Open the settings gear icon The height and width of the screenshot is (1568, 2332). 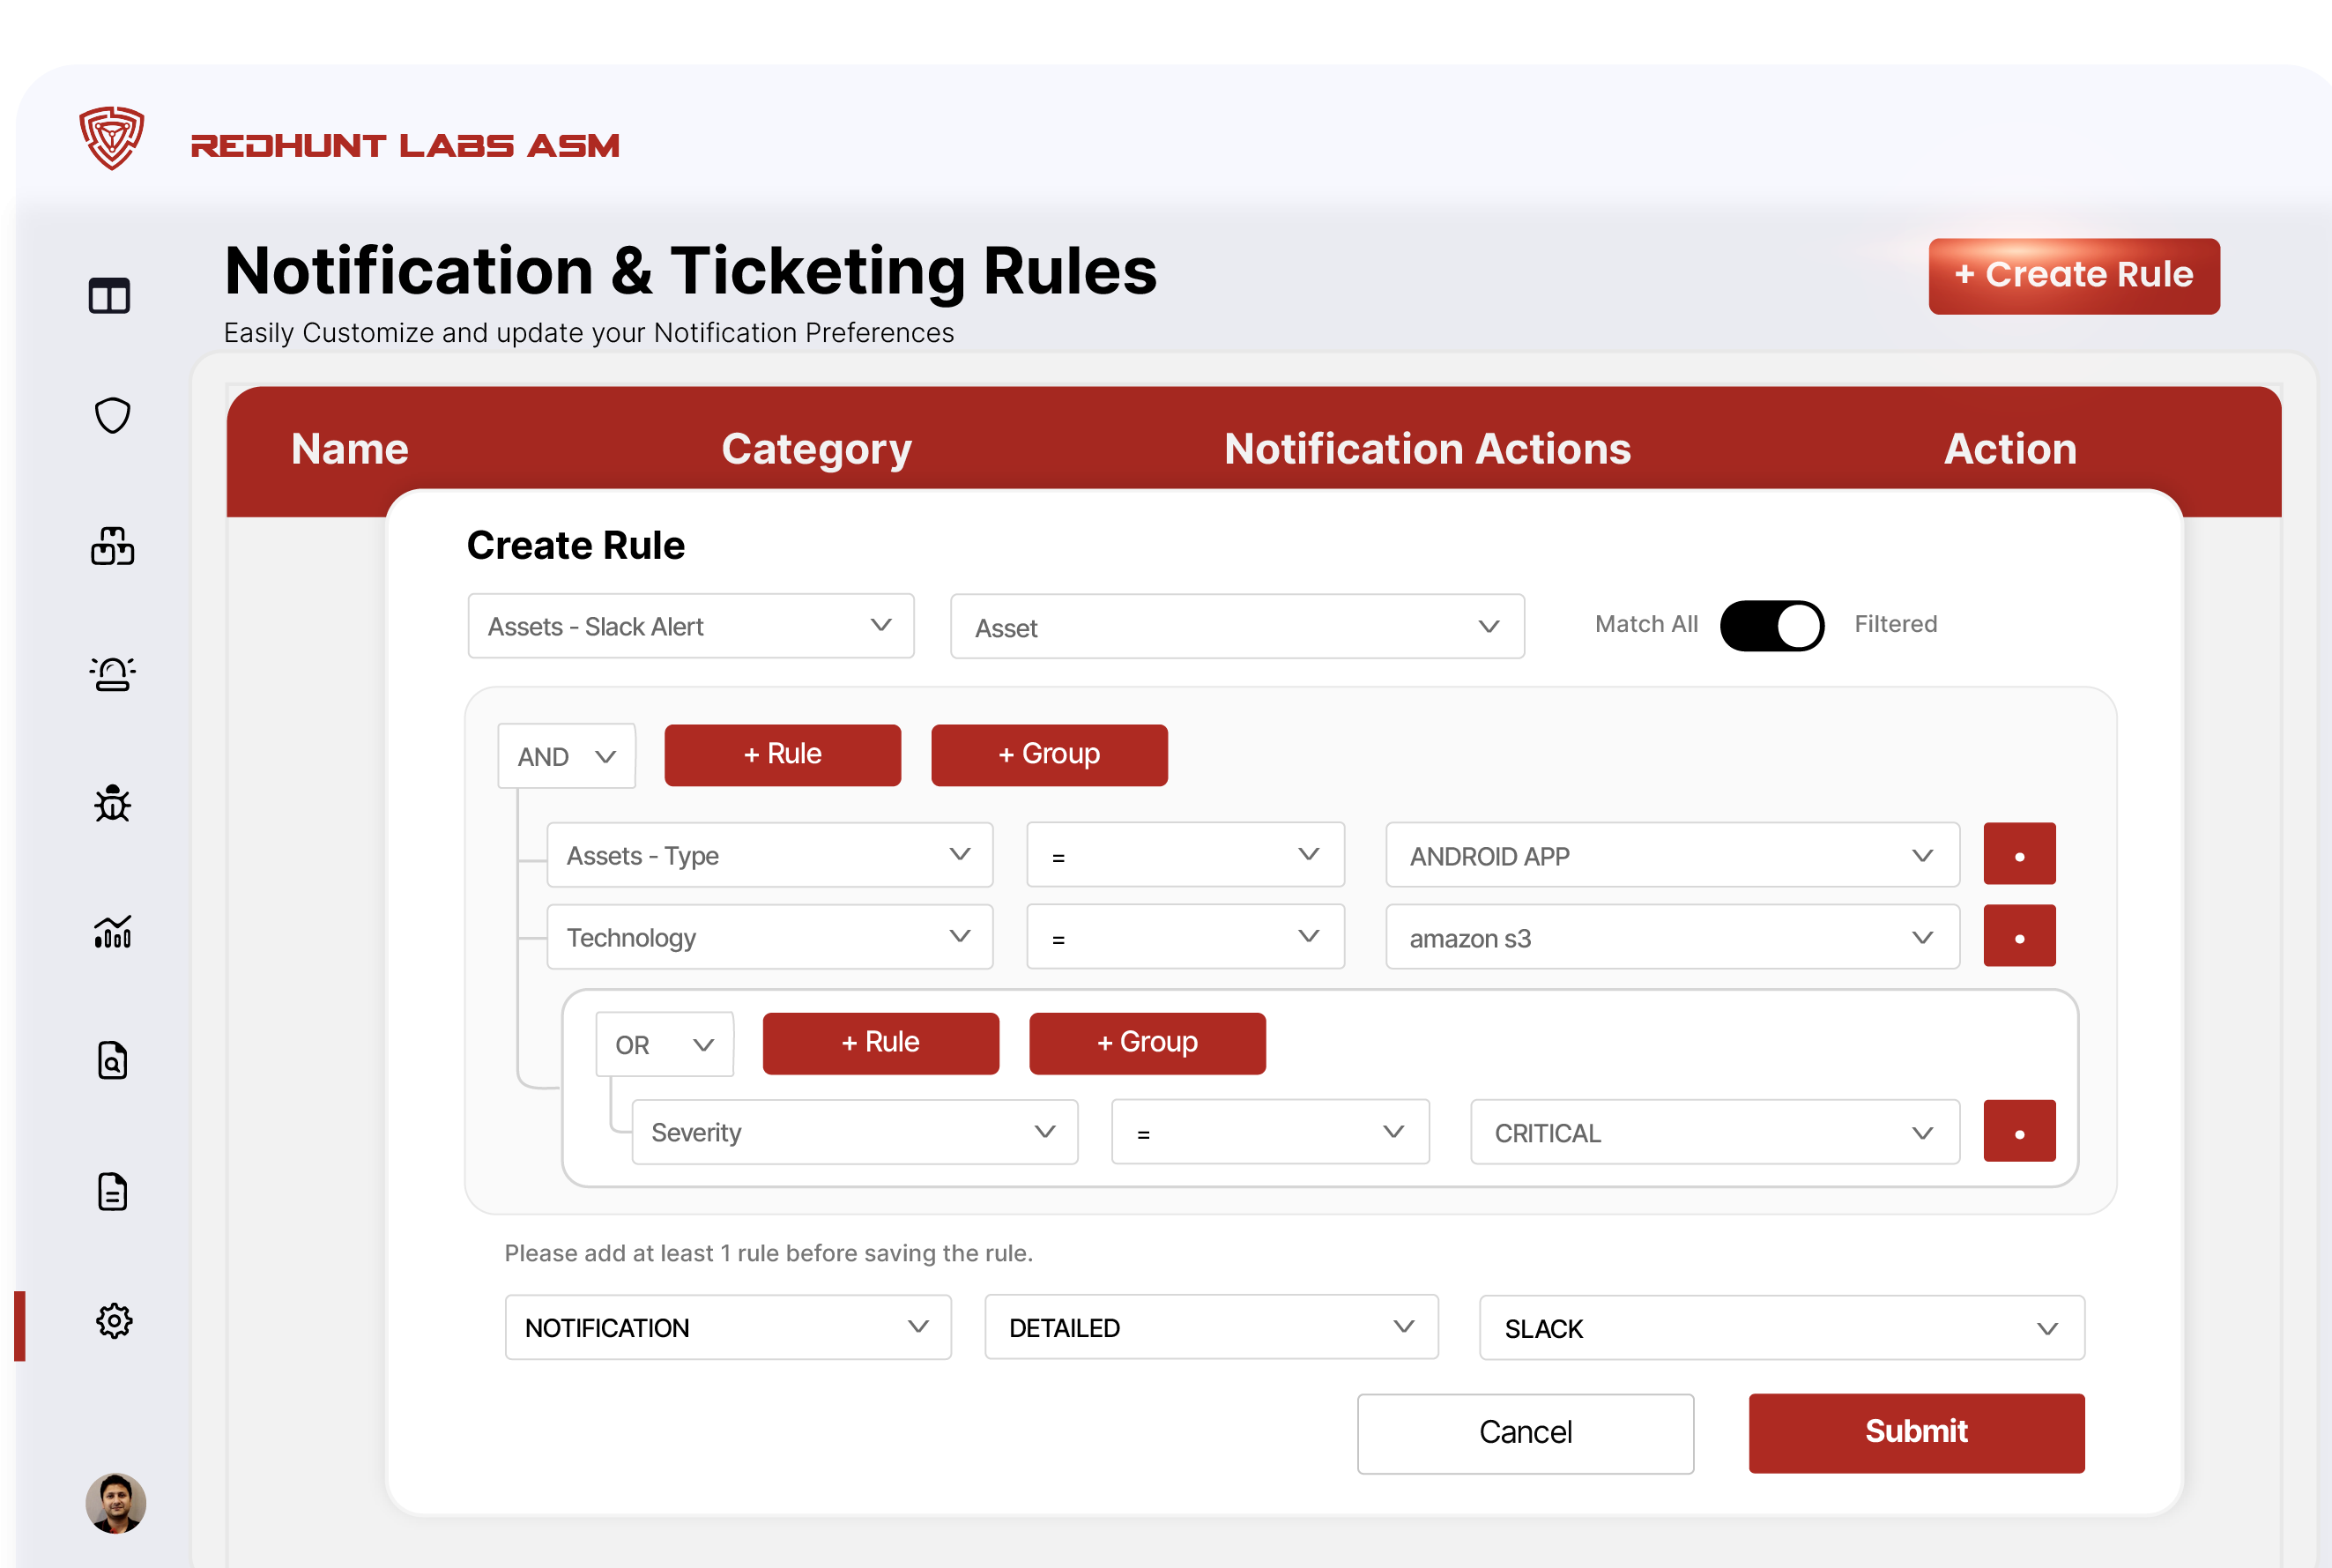point(114,1321)
